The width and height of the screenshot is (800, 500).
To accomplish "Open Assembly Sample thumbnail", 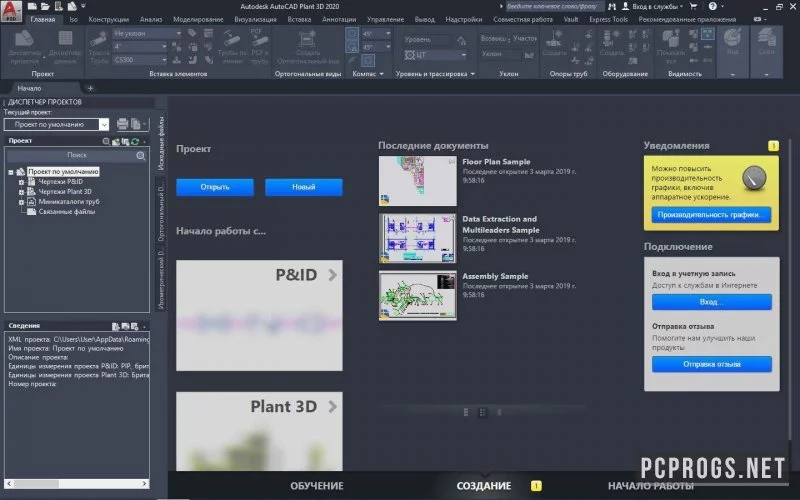I will pyautogui.click(x=417, y=296).
